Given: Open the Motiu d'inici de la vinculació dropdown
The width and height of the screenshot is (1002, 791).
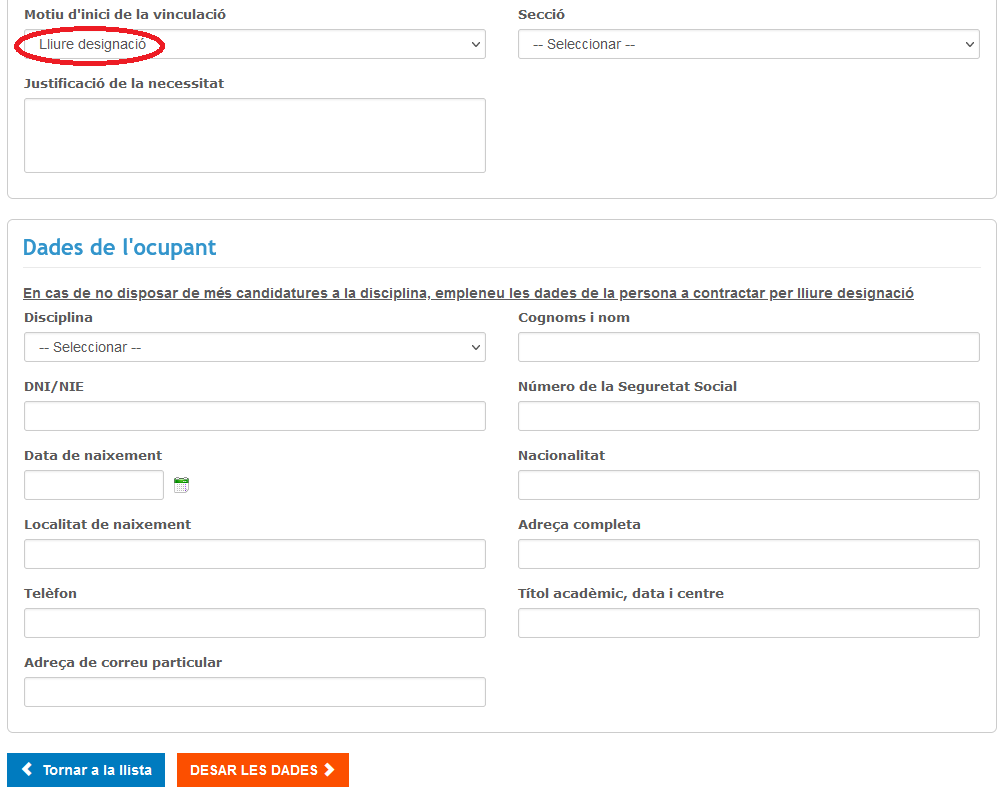Looking at the screenshot, I should tap(254, 44).
